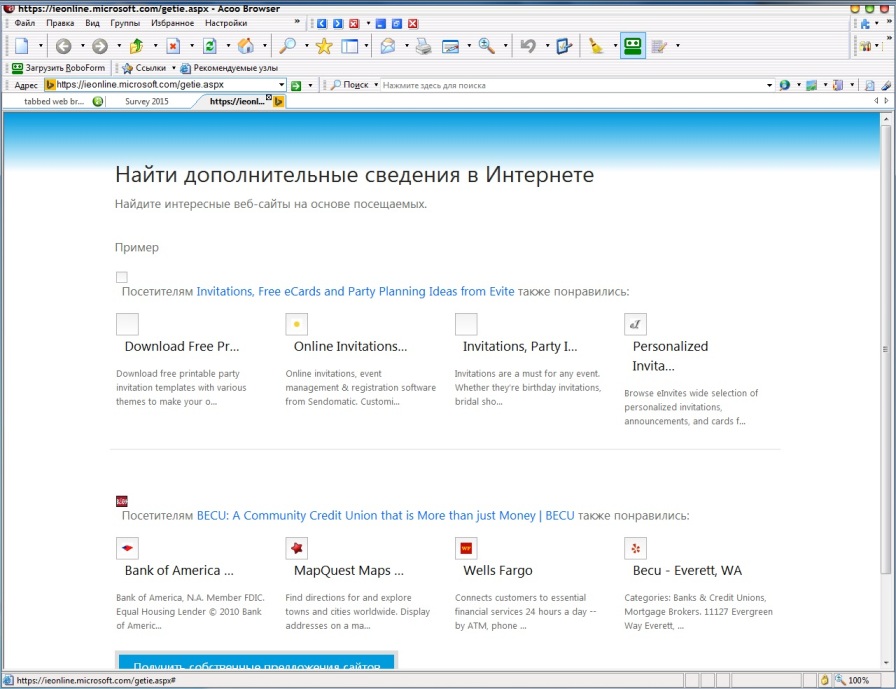Click the globe search engine icon
This screenshot has width=896, height=689.
pos(785,85)
